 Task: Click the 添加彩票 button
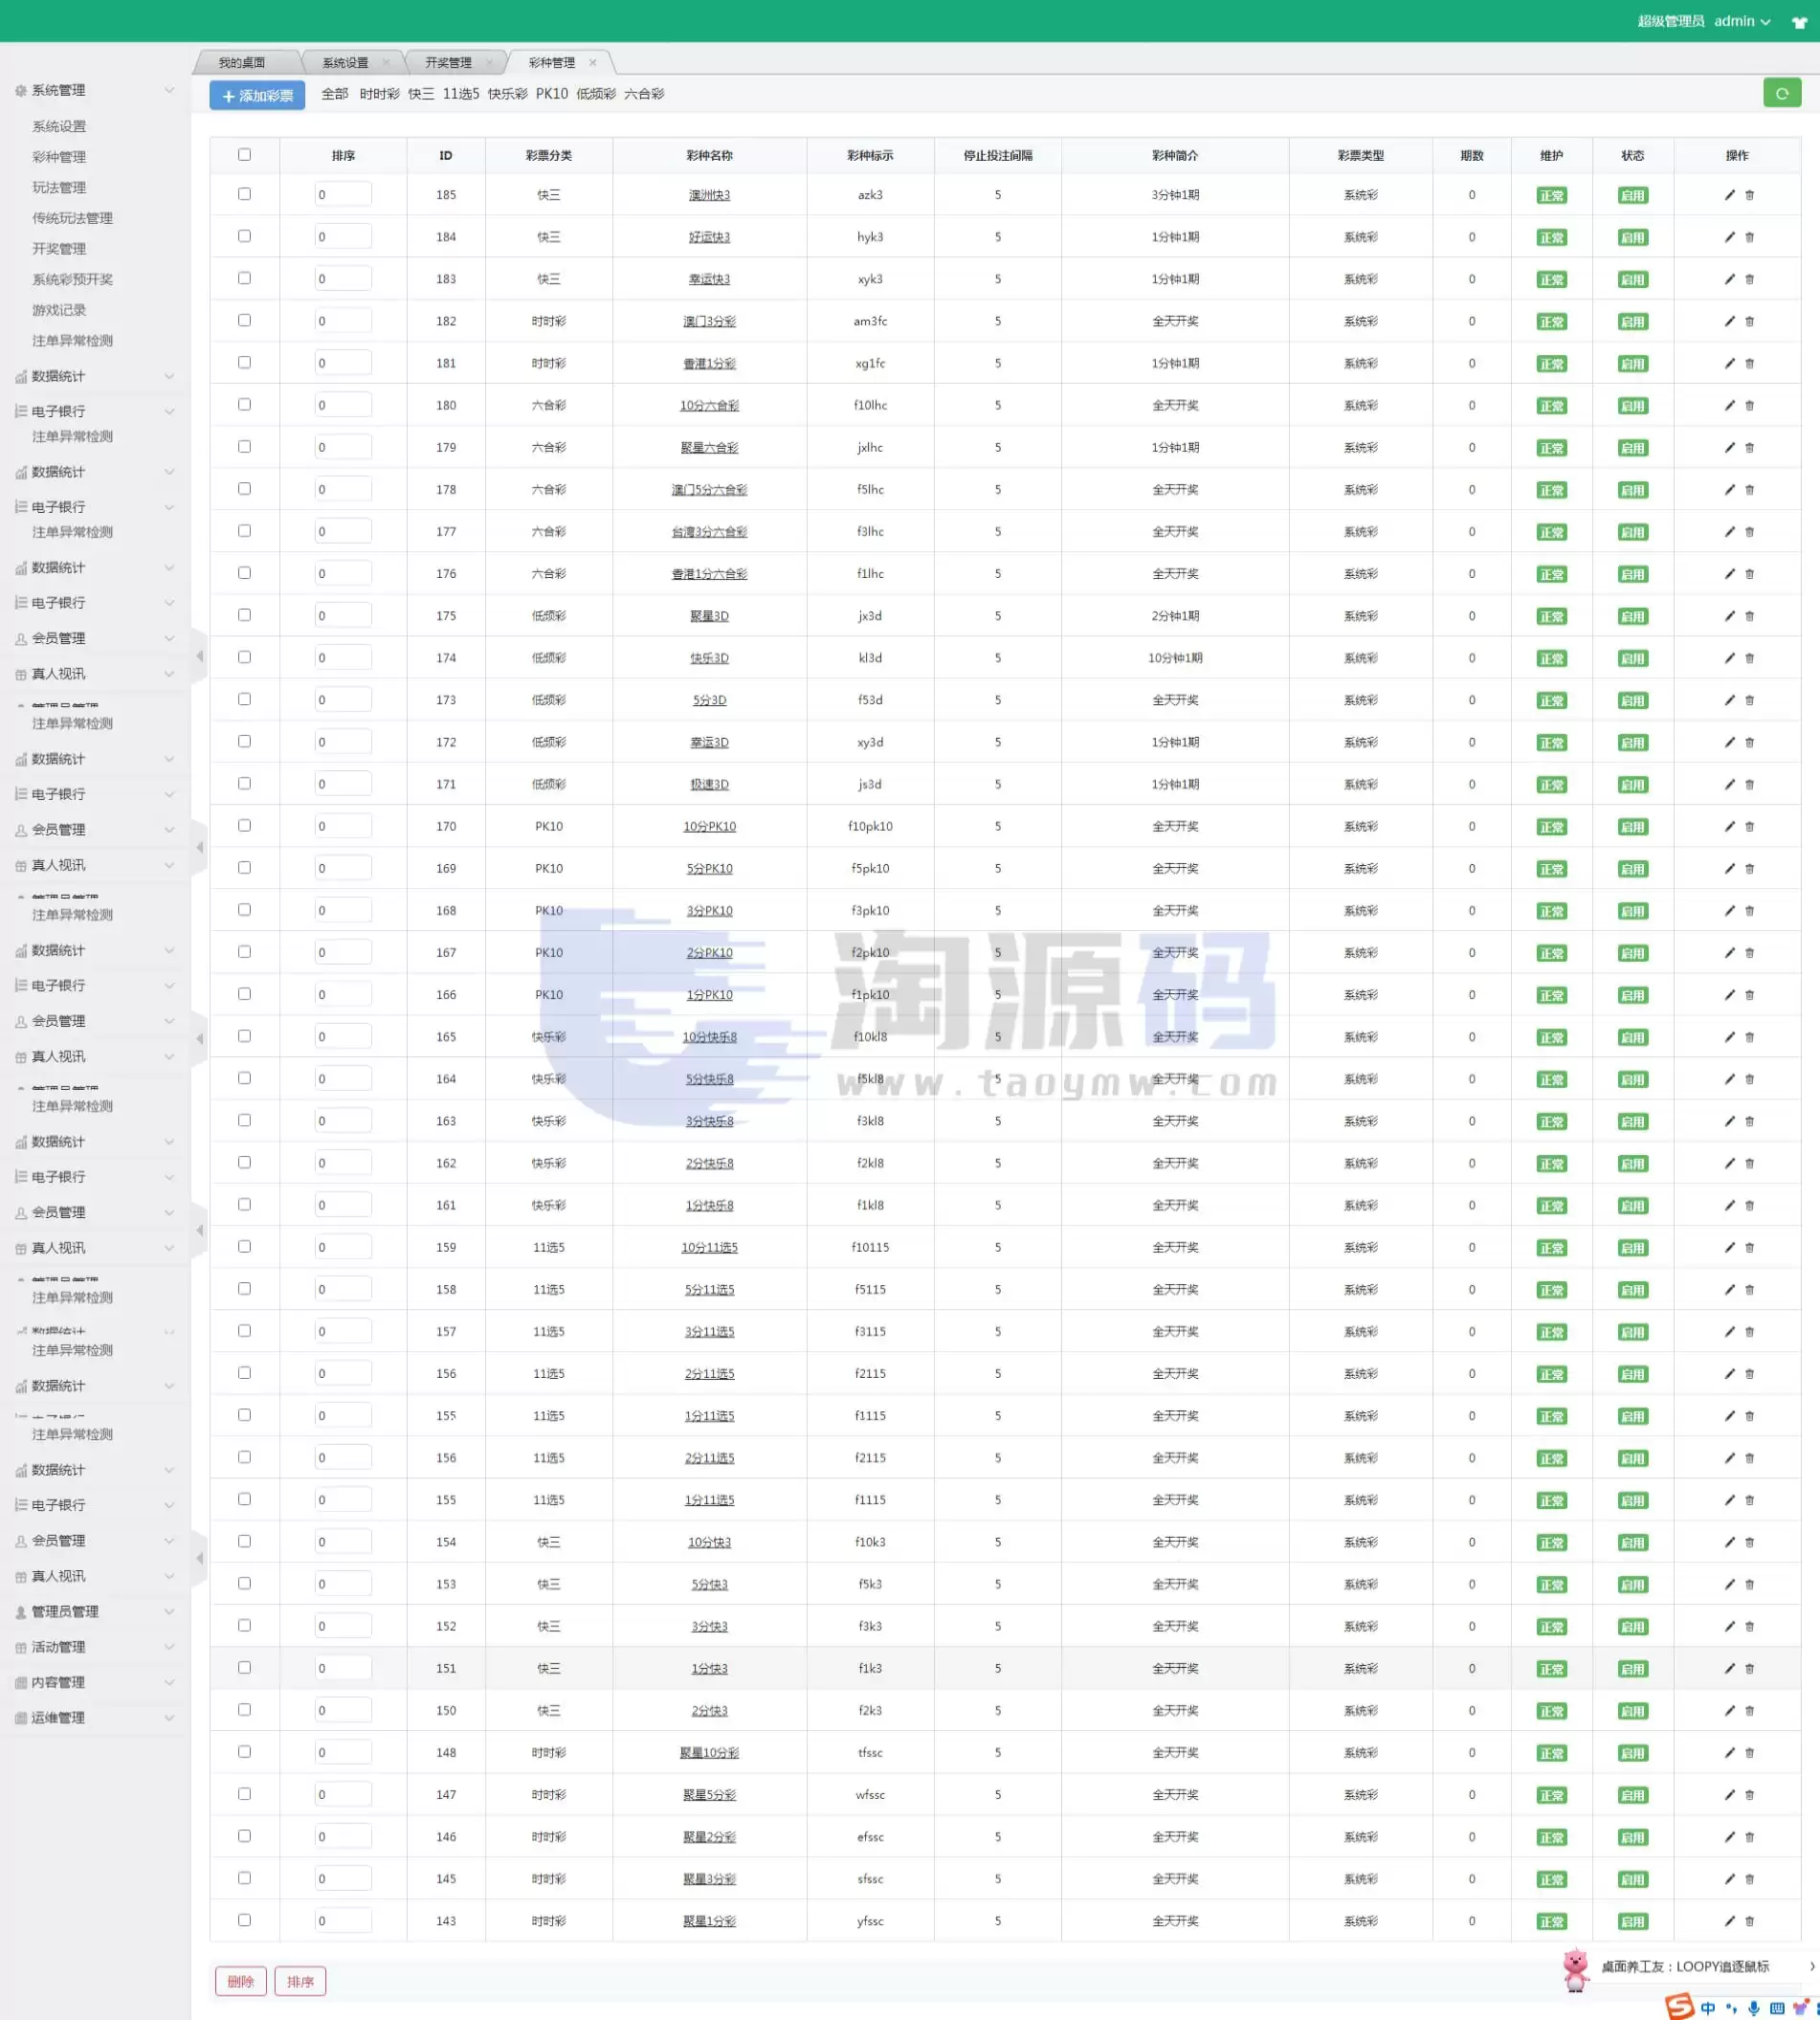coord(257,95)
